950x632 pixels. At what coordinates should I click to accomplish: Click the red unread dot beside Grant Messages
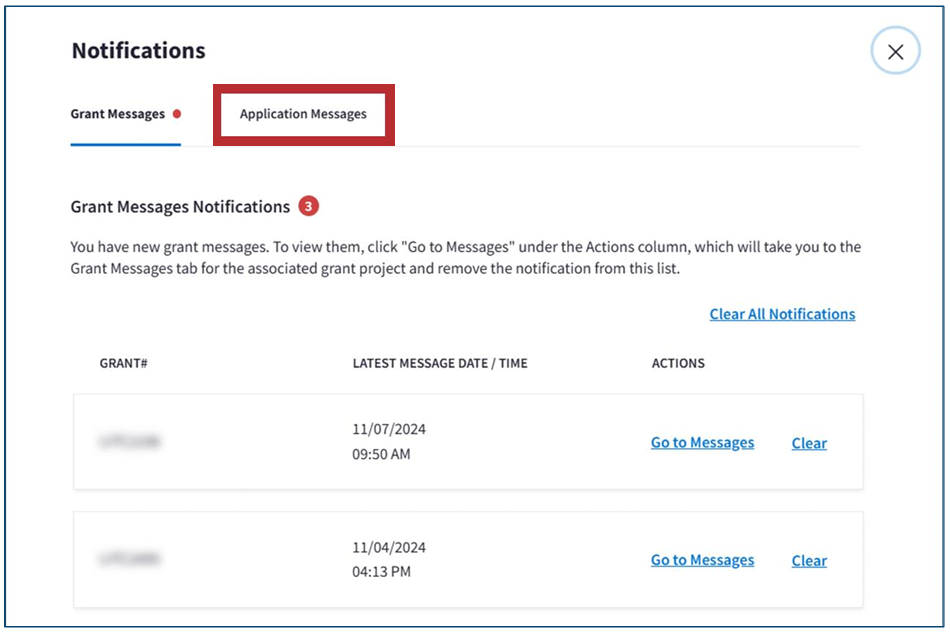(x=177, y=114)
